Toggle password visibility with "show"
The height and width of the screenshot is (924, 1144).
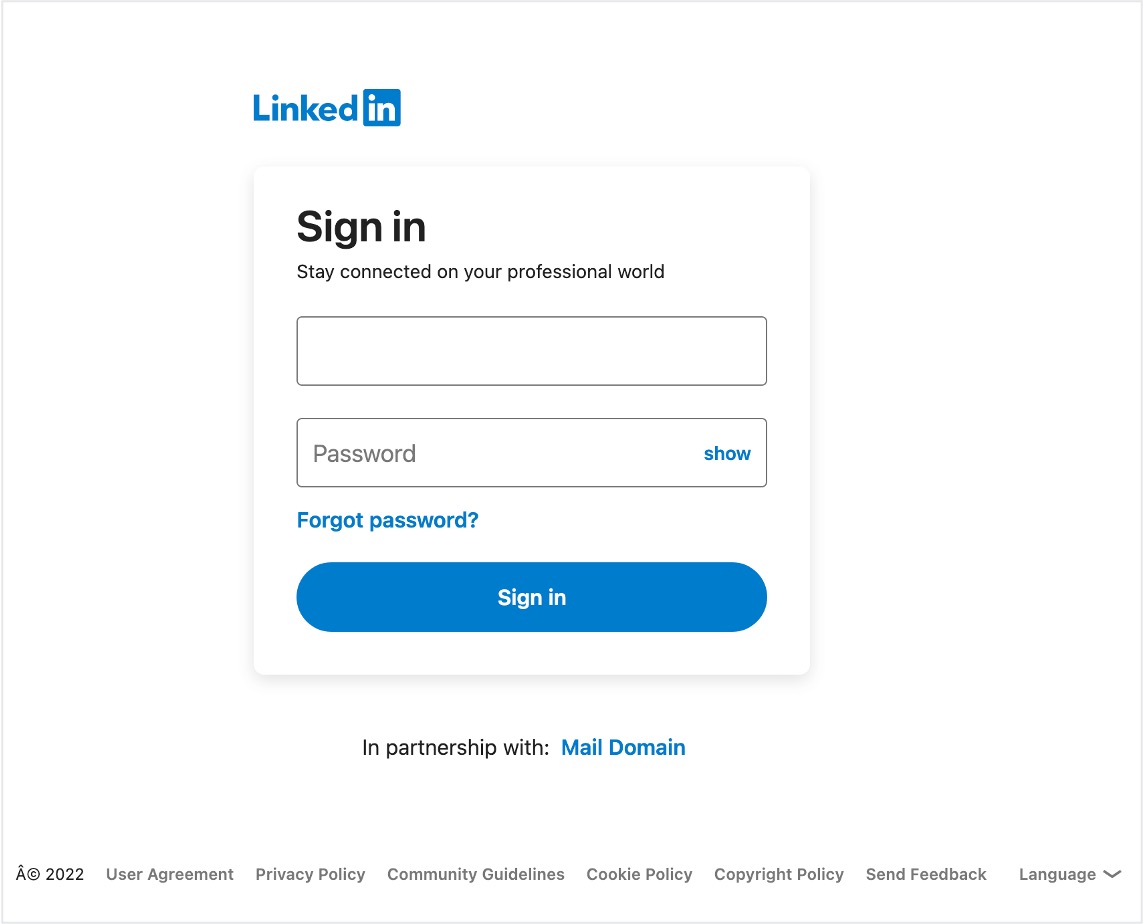click(727, 453)
